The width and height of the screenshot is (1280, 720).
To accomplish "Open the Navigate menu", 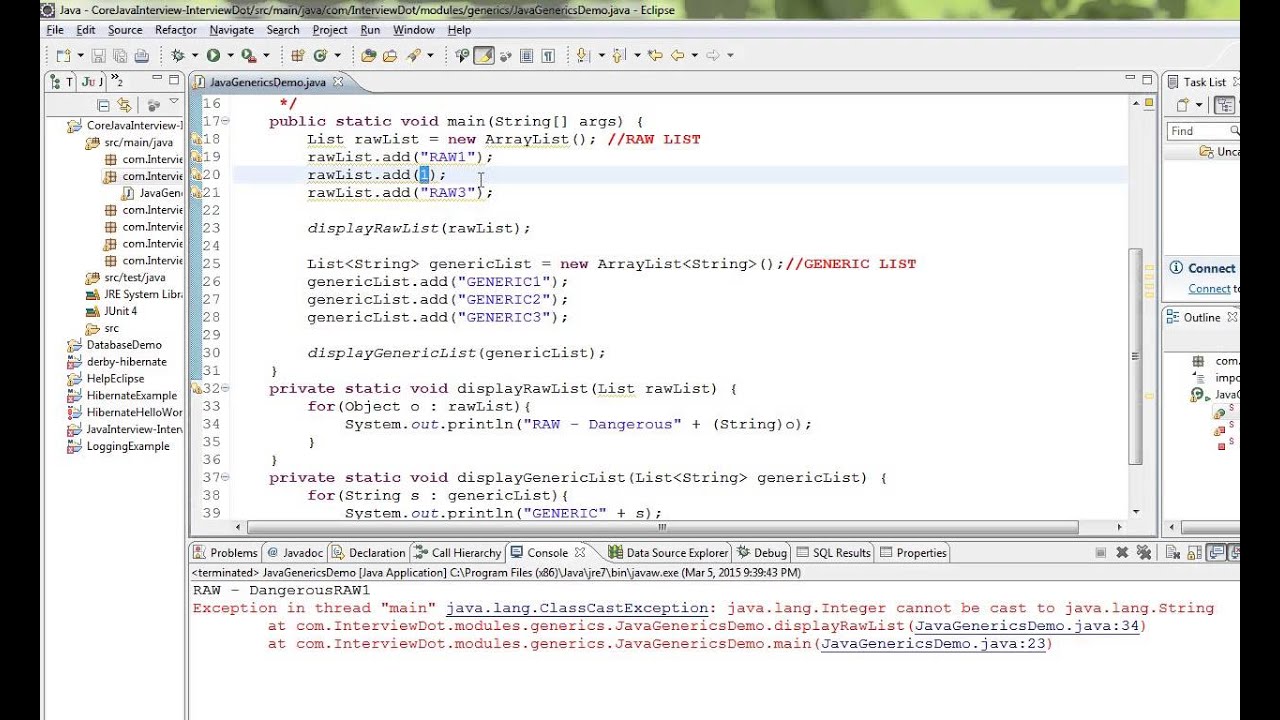I will pos(231,30).
